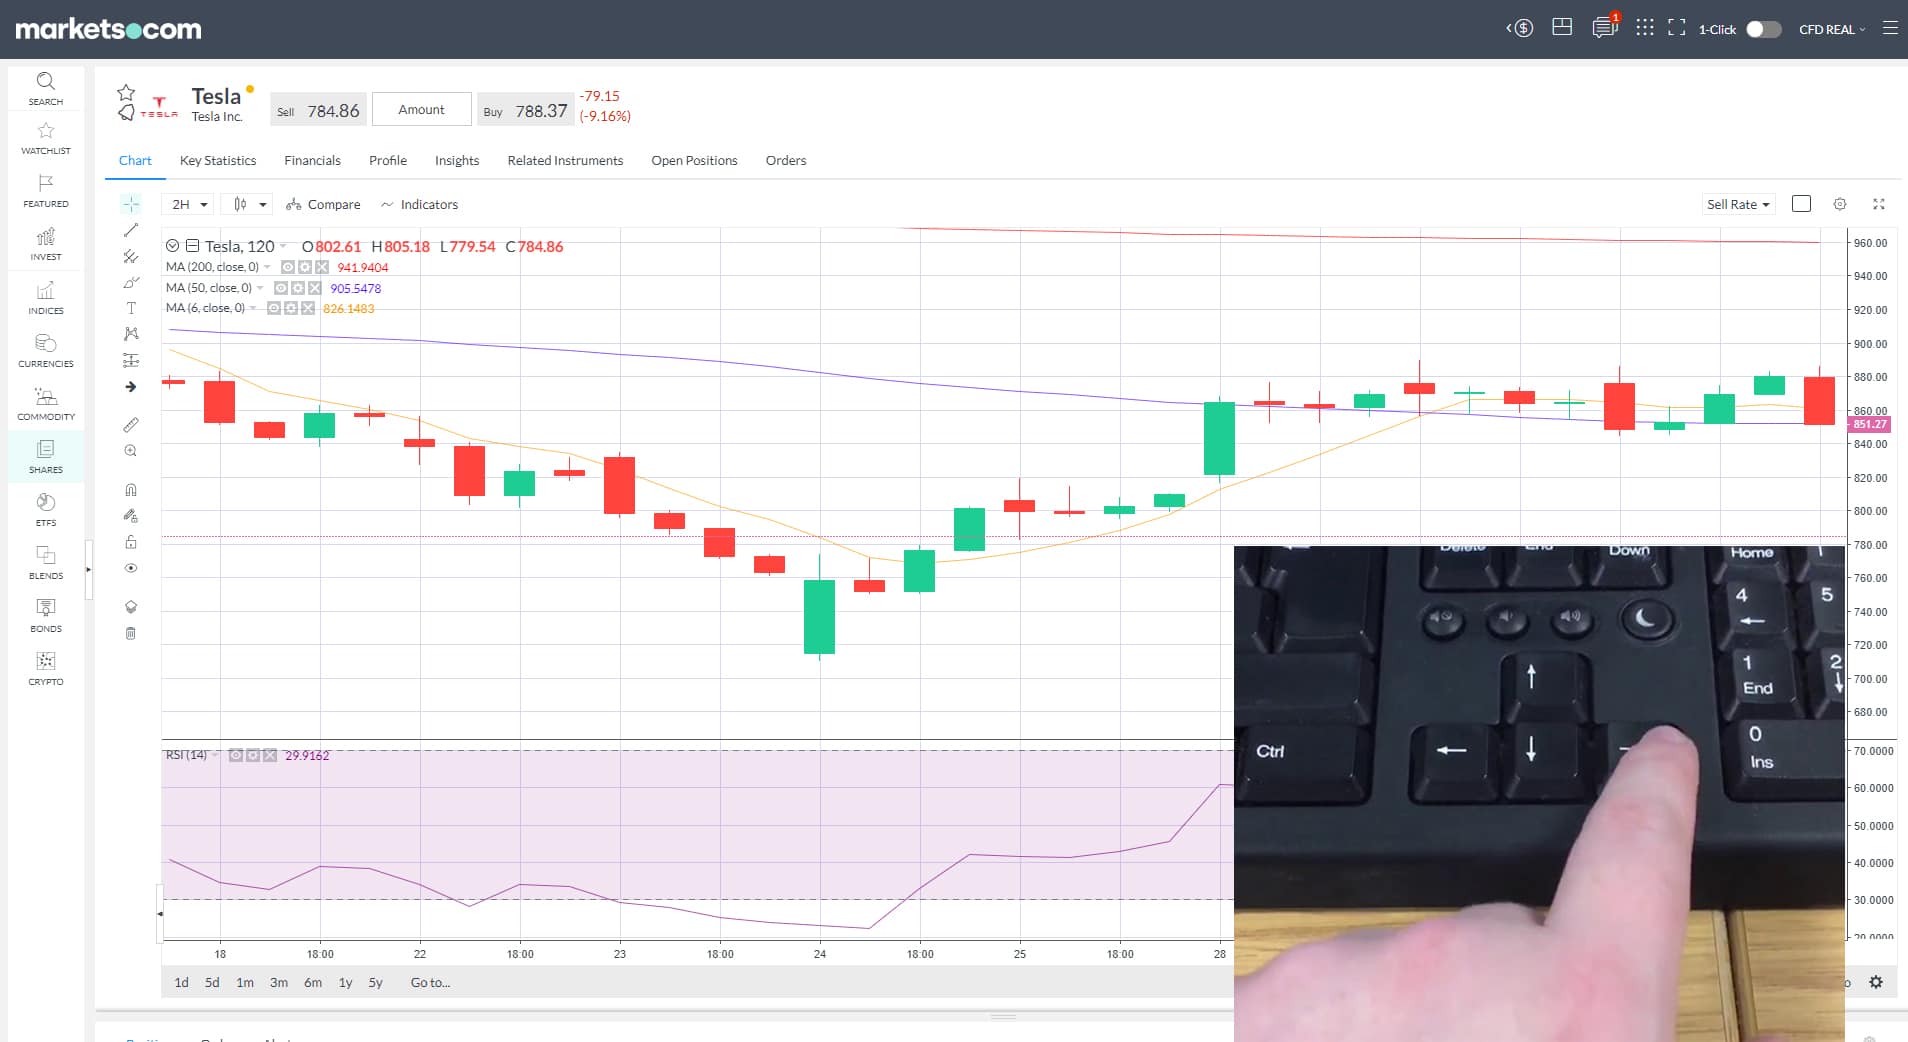
Task: Click the Sell 784.86 button
Action: point(318,110)
